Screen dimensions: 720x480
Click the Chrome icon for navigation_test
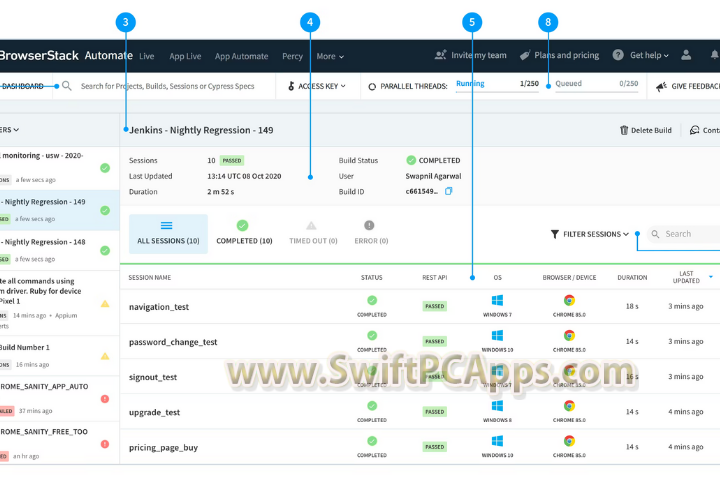coord(569,300)
